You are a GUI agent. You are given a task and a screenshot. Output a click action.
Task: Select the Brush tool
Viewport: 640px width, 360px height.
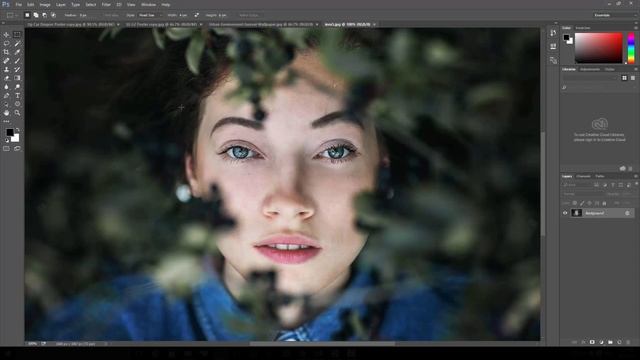pos(17,60)
